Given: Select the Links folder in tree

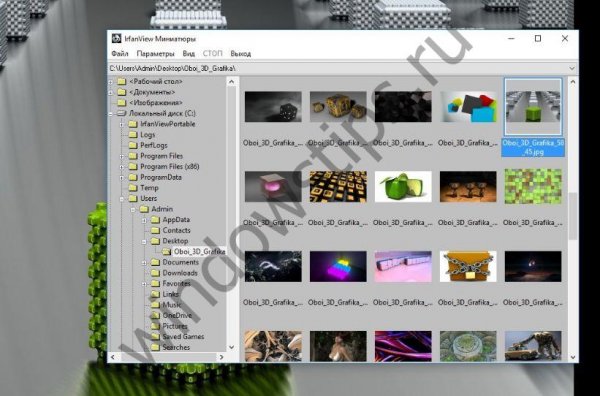Looking at the screenshot, I should point(171,294).
